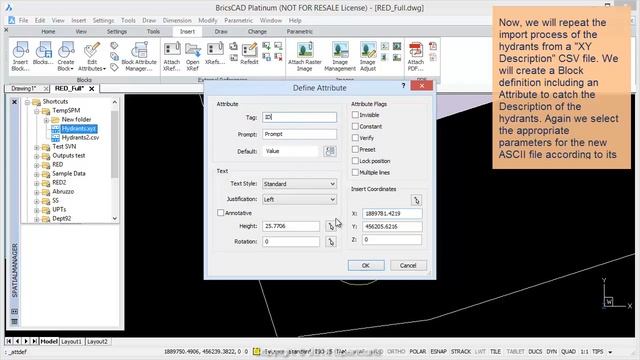Expand the New folder node
This screenshot has height=360, width=640.
[x=46, y=120]
